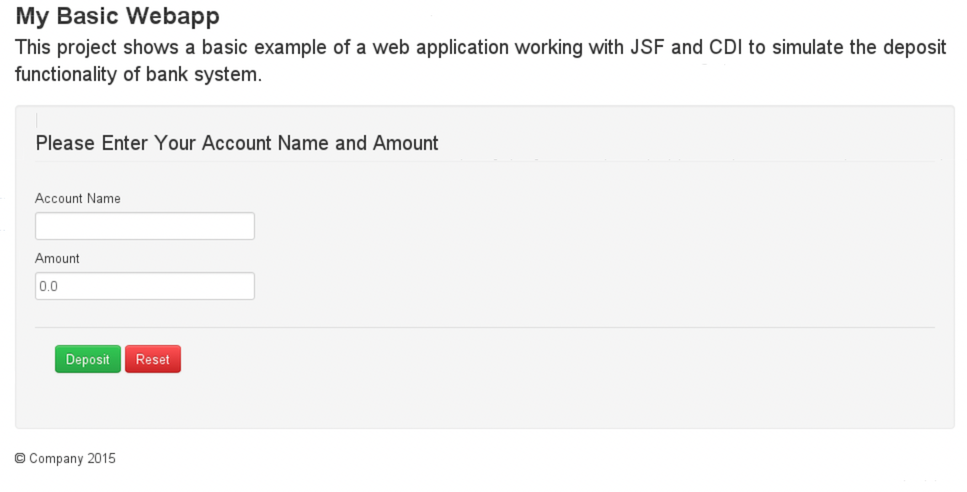The width and height of the screenshot is (967, 492).
Task: Click the horizontal divider above the Deposit button
Action: tap(484, 327)
